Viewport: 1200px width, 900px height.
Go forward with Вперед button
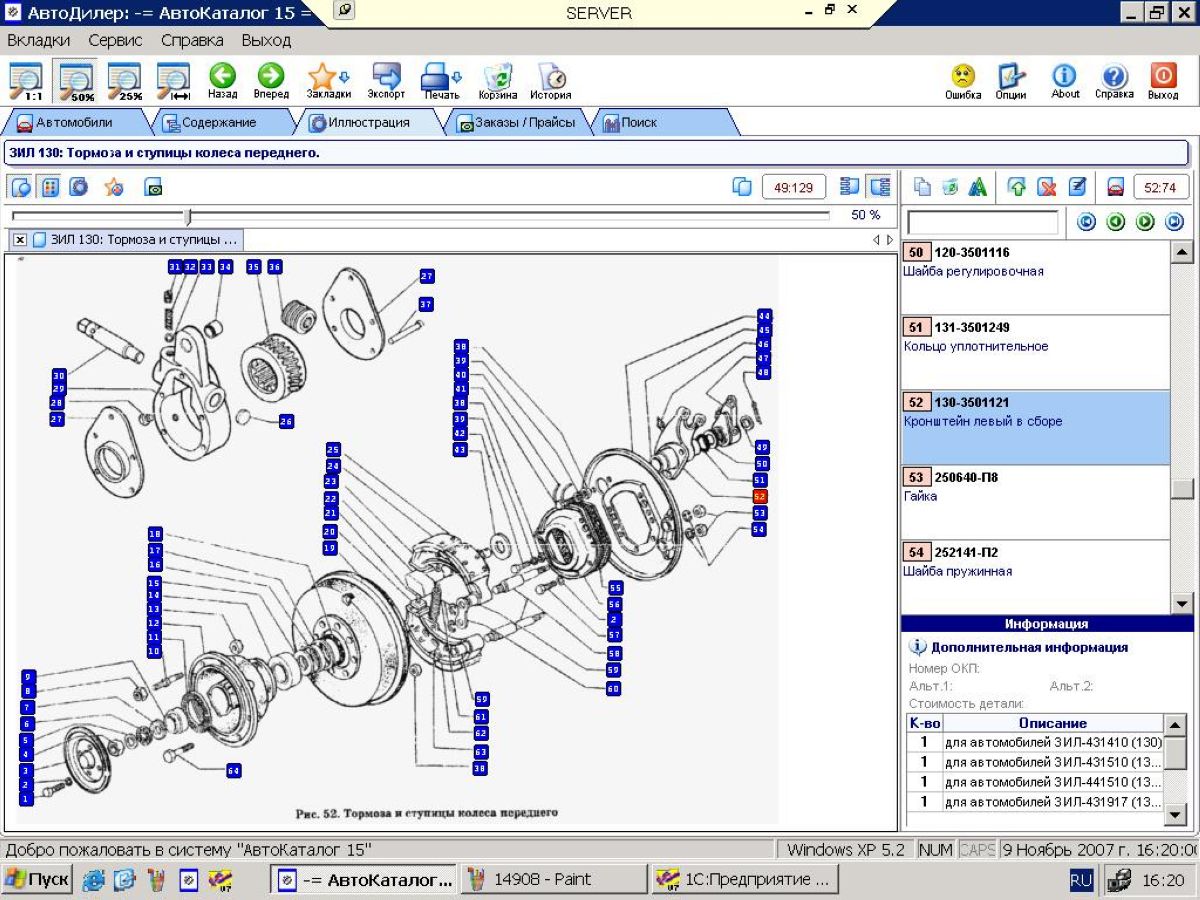271,81
